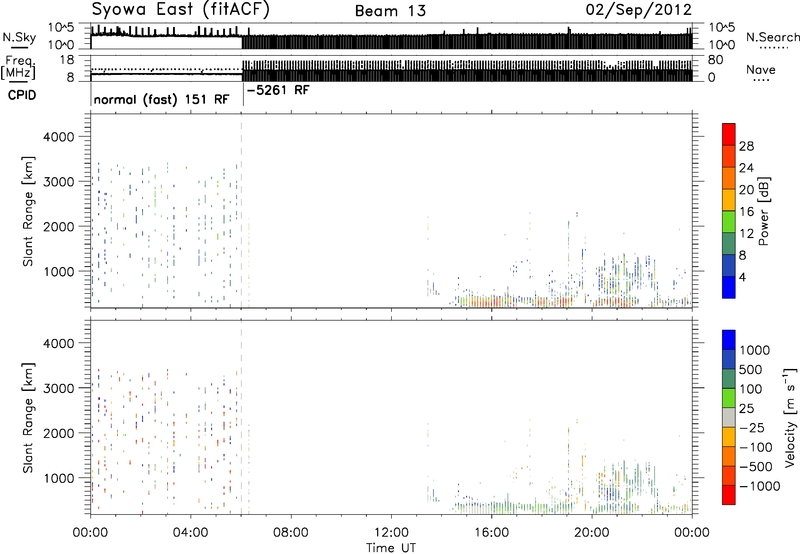Click the "16" label on power colorbar
Viewport: 800px width, 554px height.
pyautogui.click(x=746, y=212)
